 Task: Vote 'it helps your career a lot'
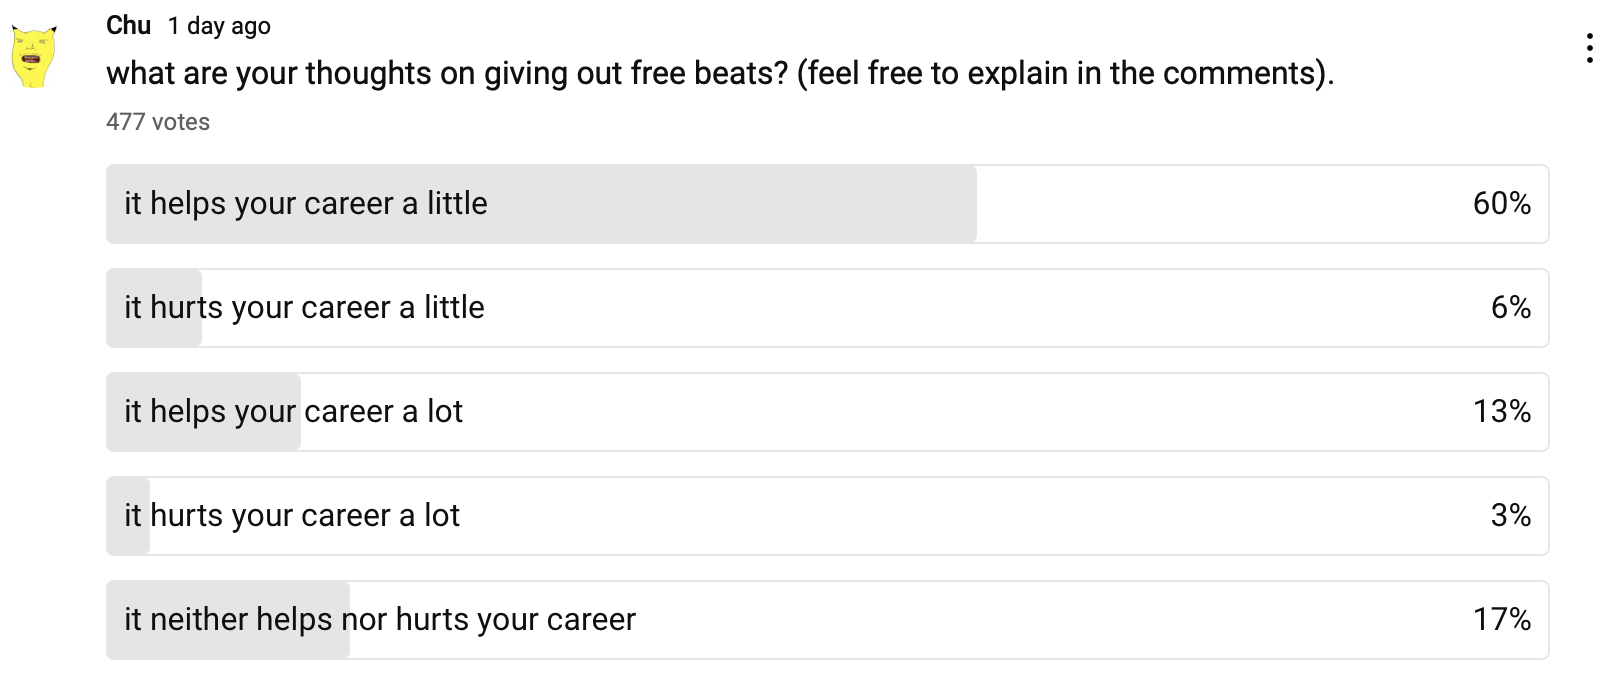[827, 412]
